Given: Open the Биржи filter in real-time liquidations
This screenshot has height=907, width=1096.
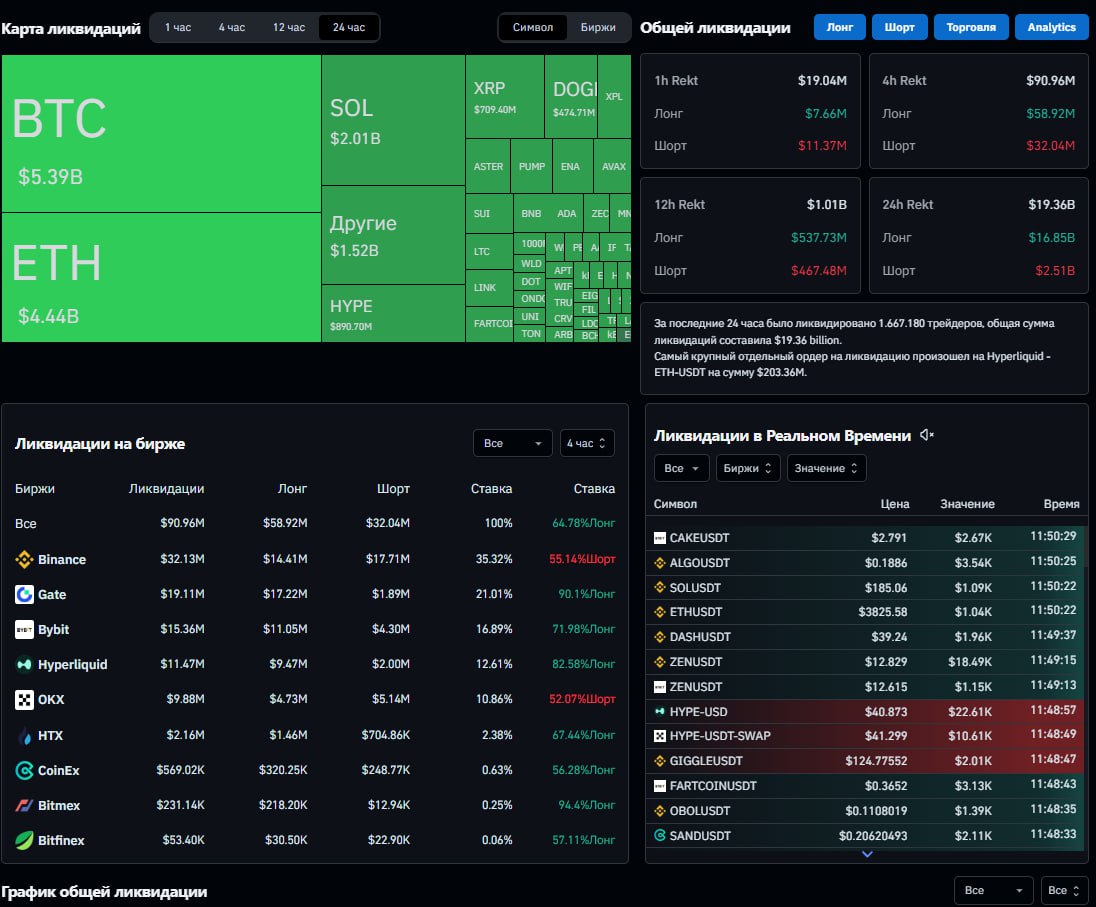Looking at the screenshot, I should [x=748, y=468].
